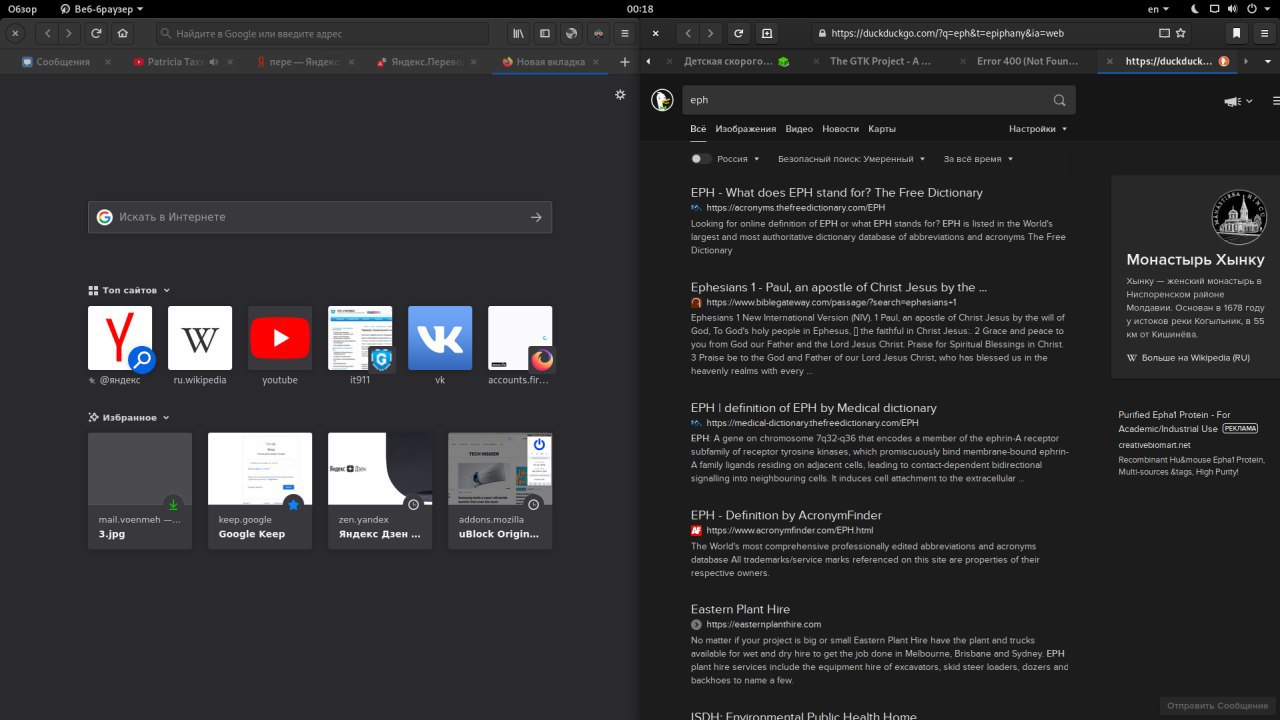Open EPH AcronymFinder result

click(x=786, y=515)
